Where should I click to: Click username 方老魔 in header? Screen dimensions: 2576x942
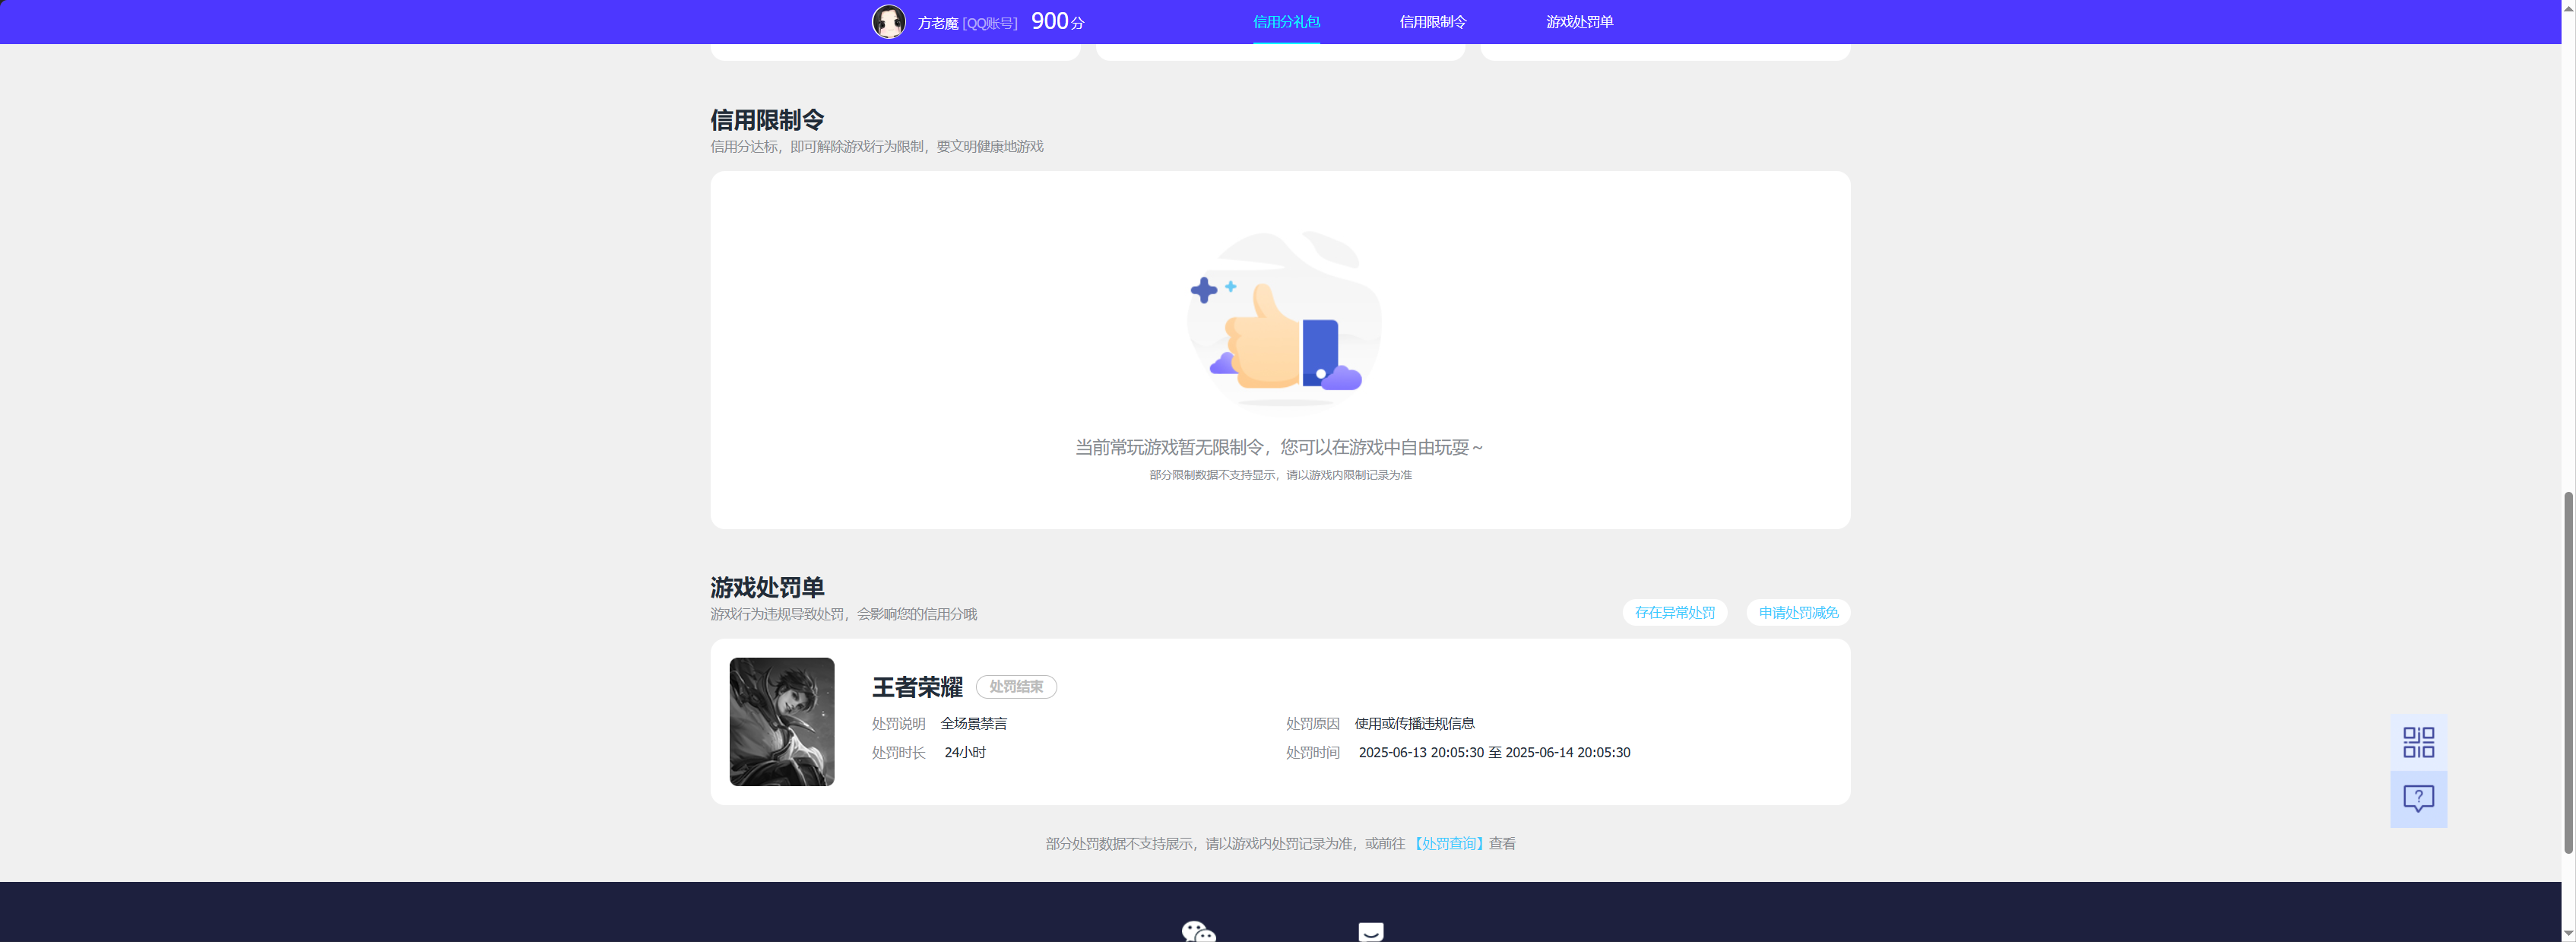938,23
